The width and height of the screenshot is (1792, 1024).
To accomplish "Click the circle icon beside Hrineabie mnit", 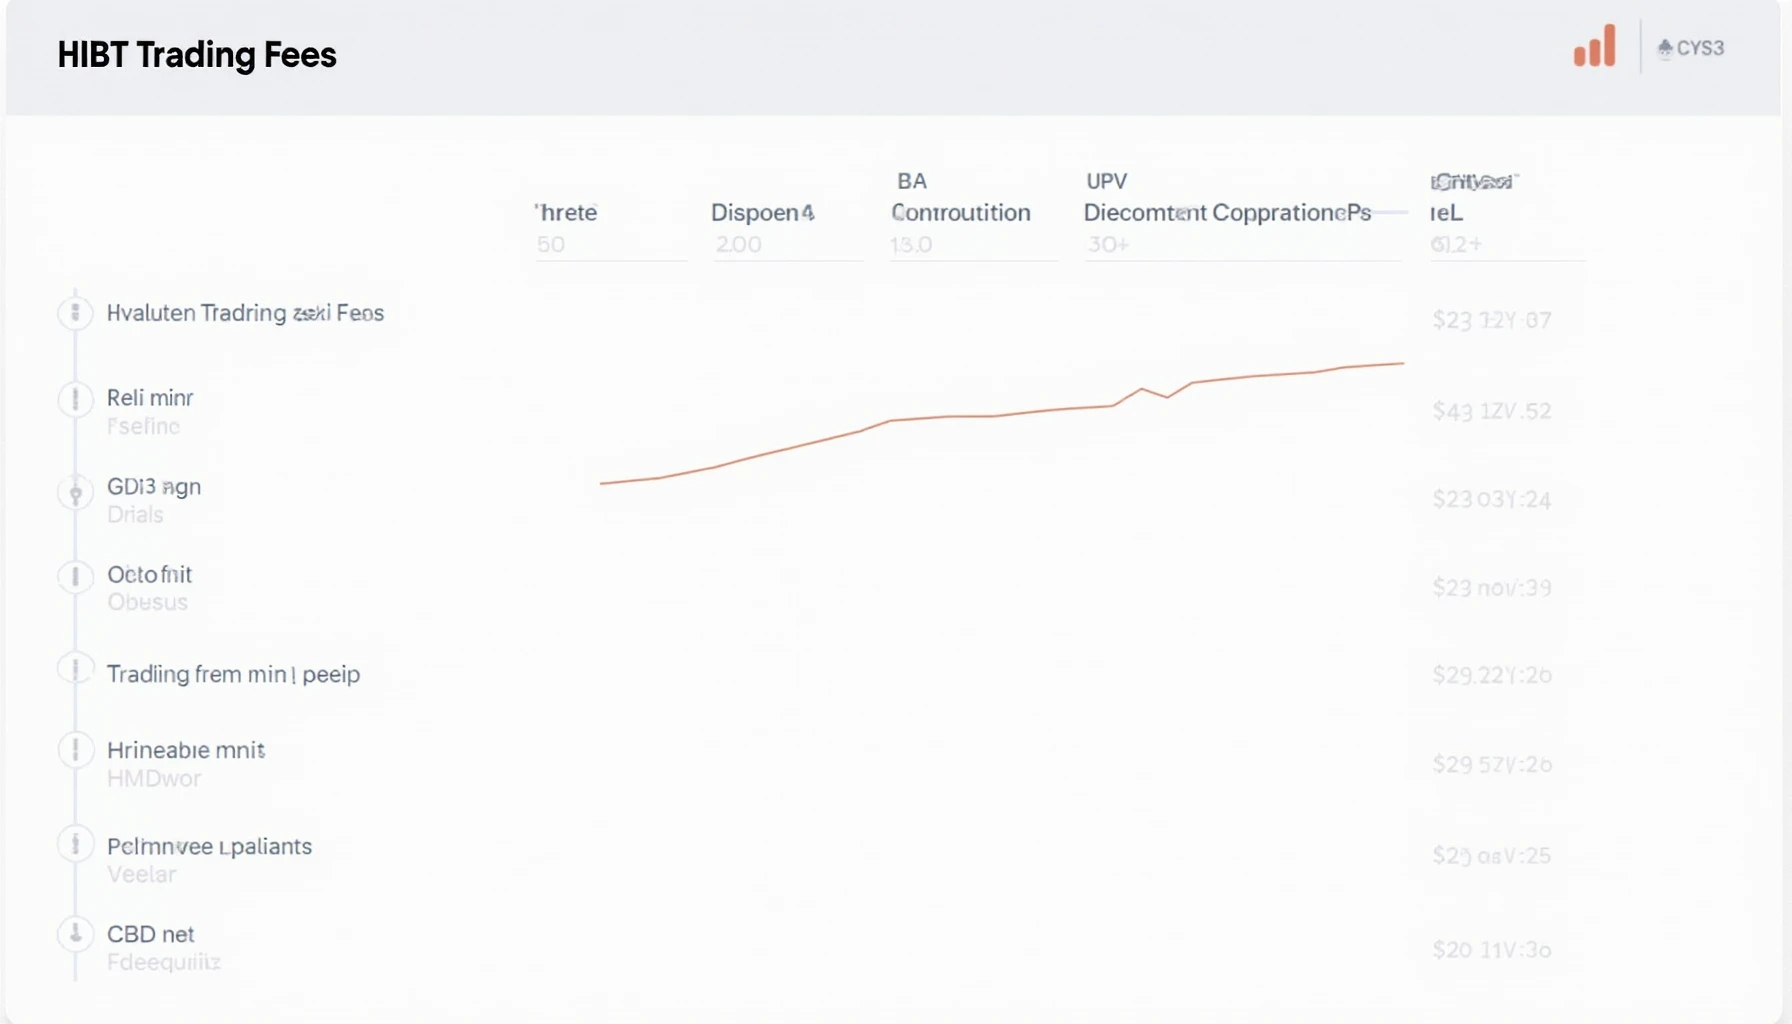I will click(75, 750).
